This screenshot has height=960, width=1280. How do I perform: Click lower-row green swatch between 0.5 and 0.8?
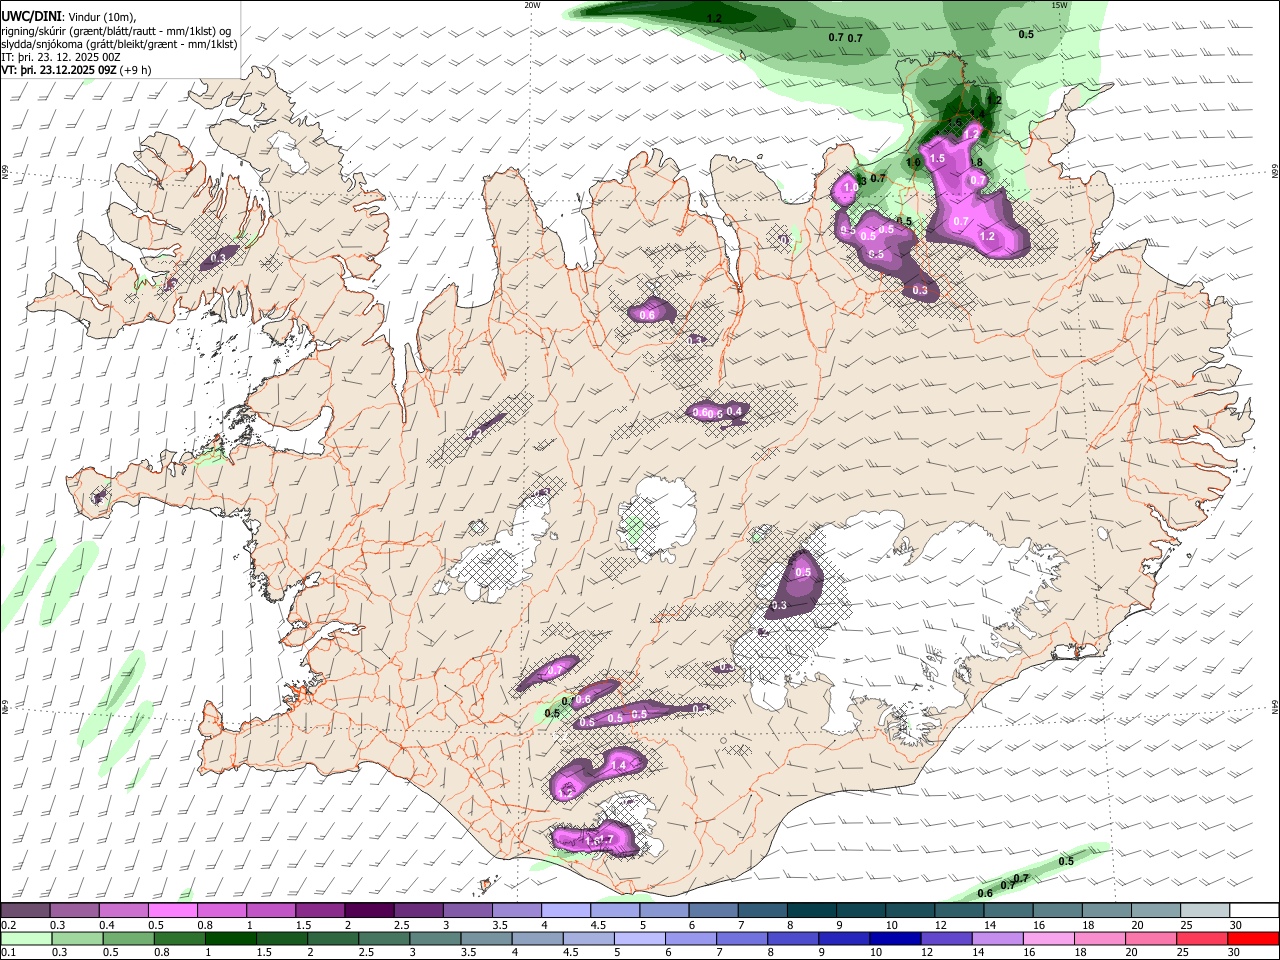coord(128,938)
